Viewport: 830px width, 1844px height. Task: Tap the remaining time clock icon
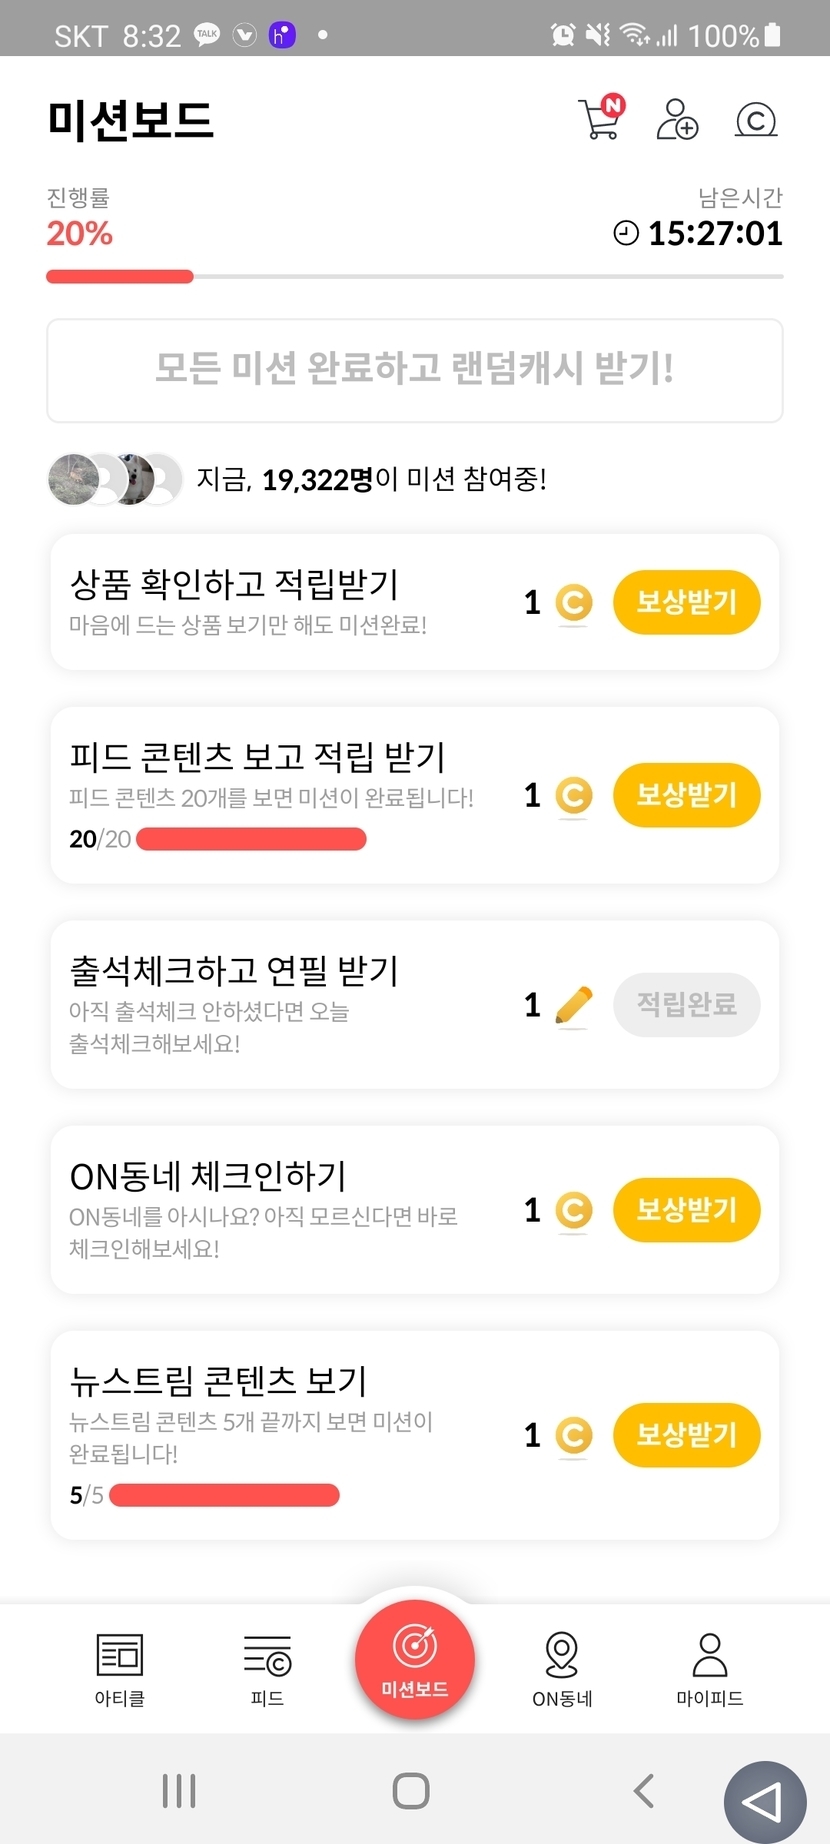626,233
